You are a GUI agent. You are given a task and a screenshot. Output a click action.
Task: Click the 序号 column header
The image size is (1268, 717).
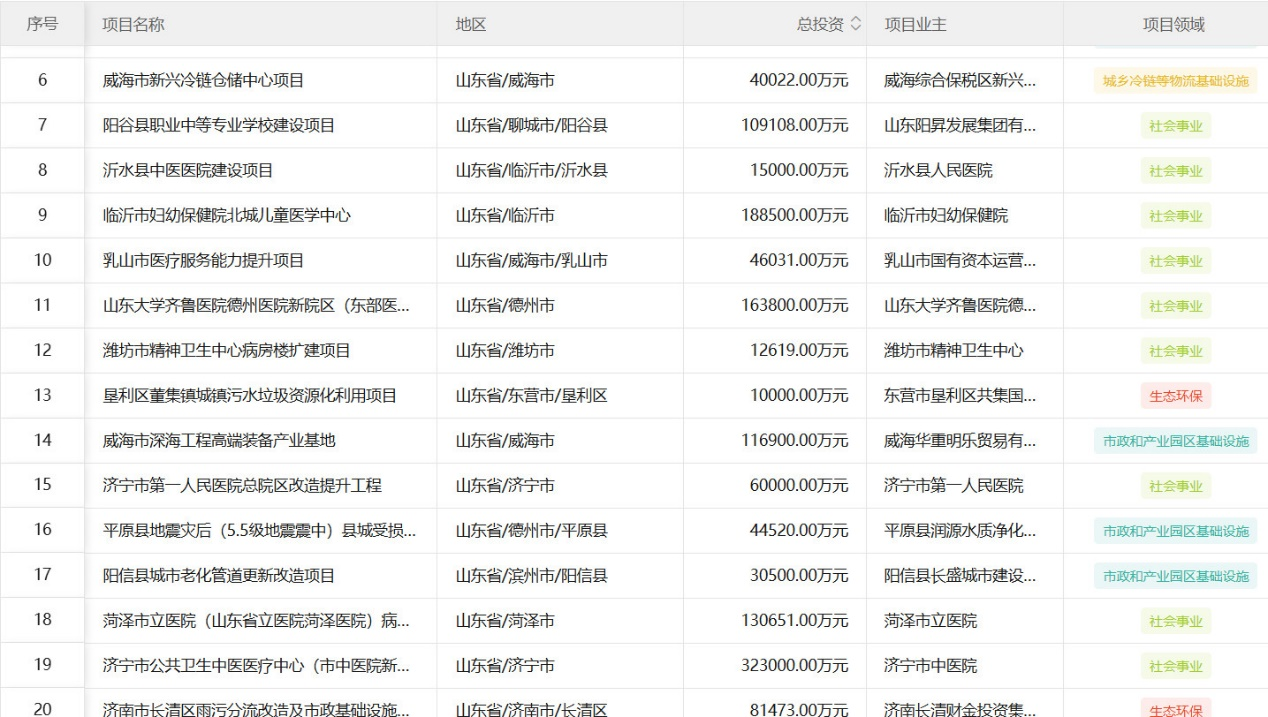click(x=42, y=25)
